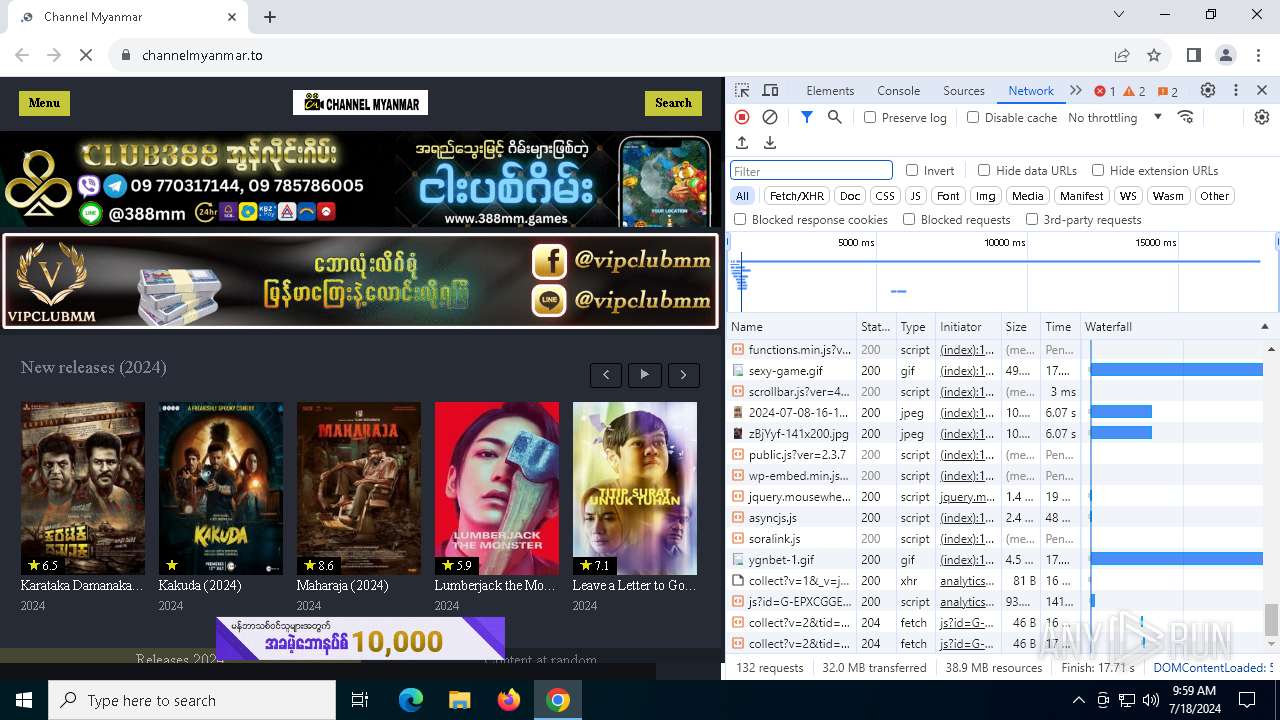The width and height of the screenshot is (1280, 720).
Task: Share this page icon in address bar
Action: (1122, 55)
